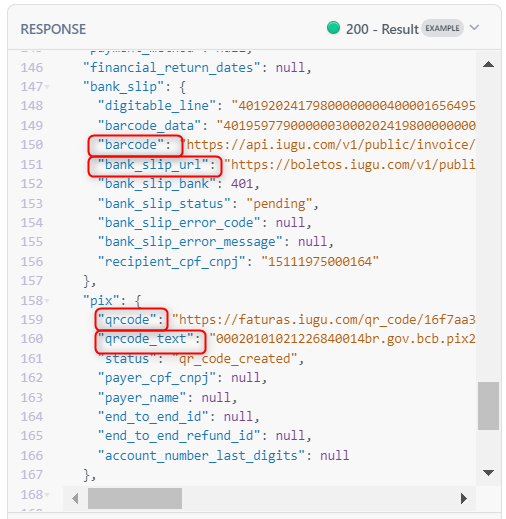The image size is (506, 519).
Task: Click the "qrcode_text" key
Action: click(x=146, y=339)
